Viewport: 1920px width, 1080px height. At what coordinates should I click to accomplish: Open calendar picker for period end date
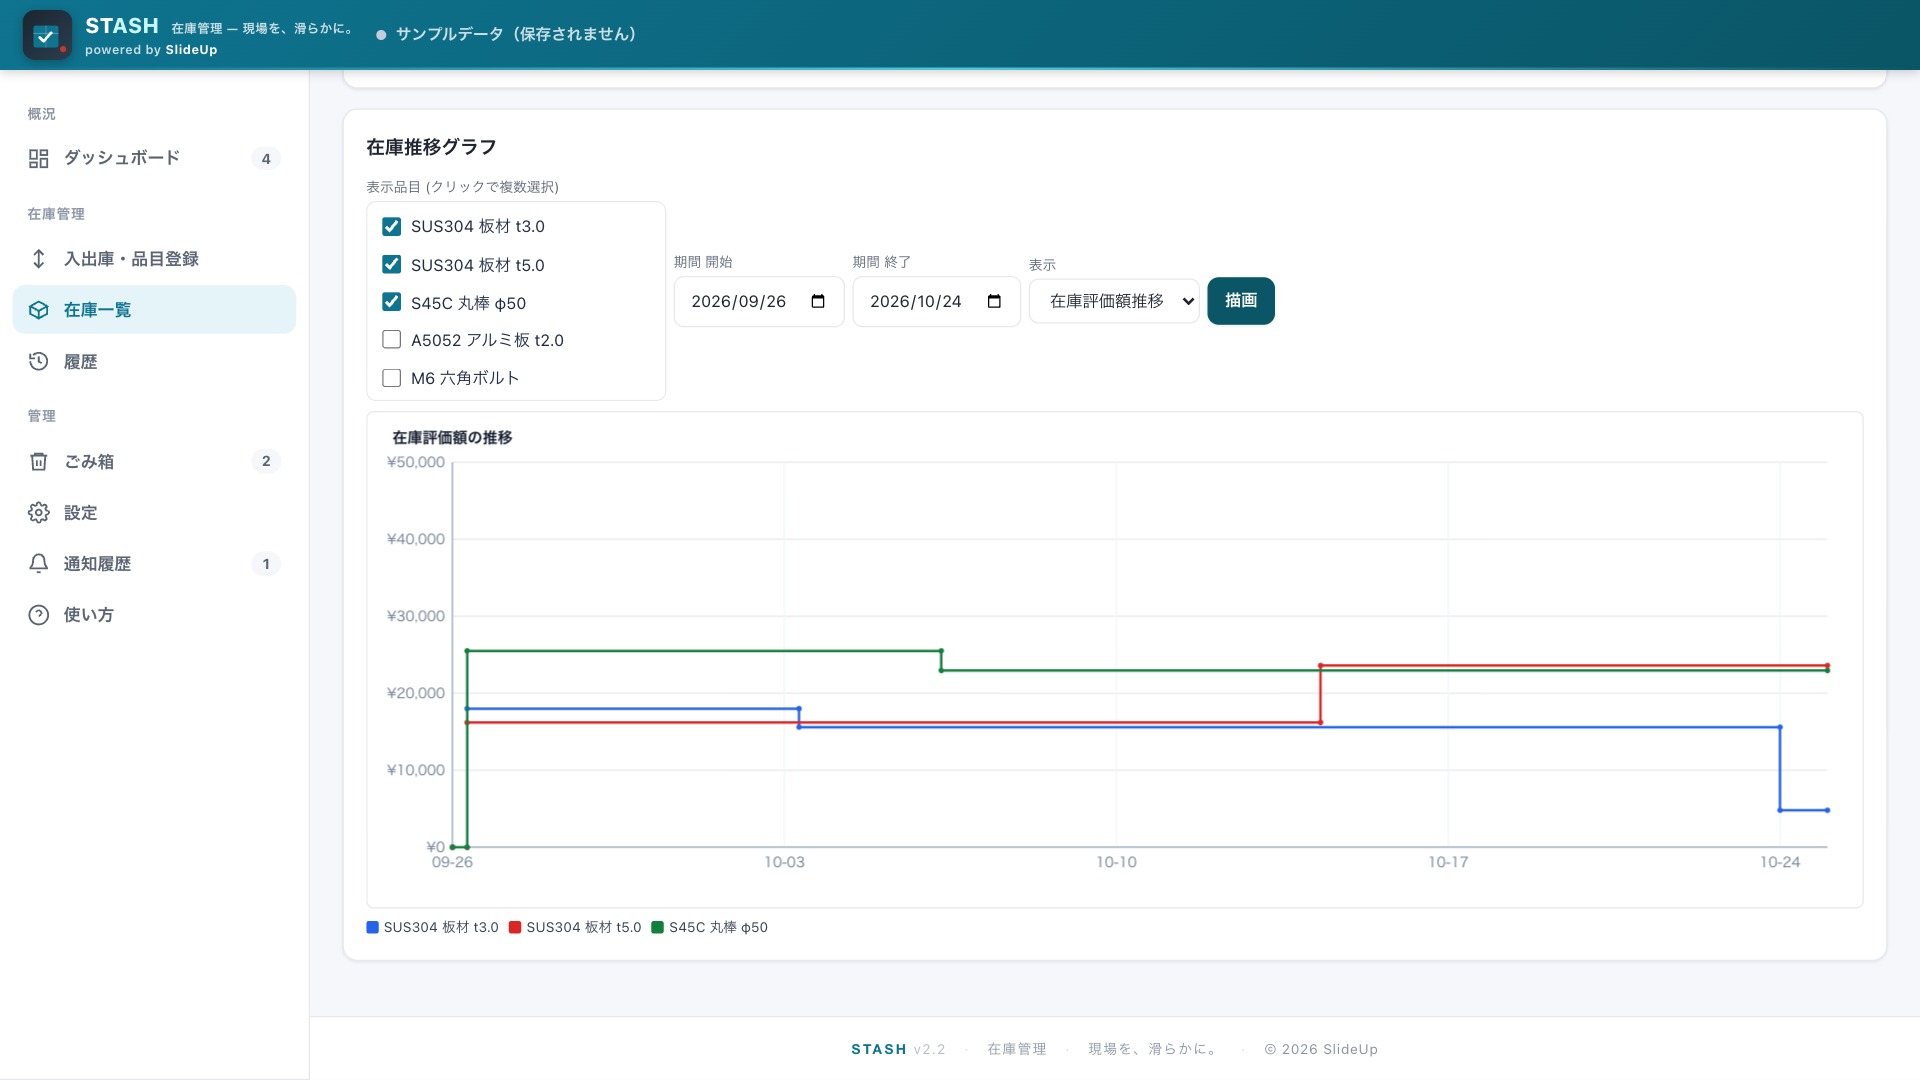tap(994, 301)
